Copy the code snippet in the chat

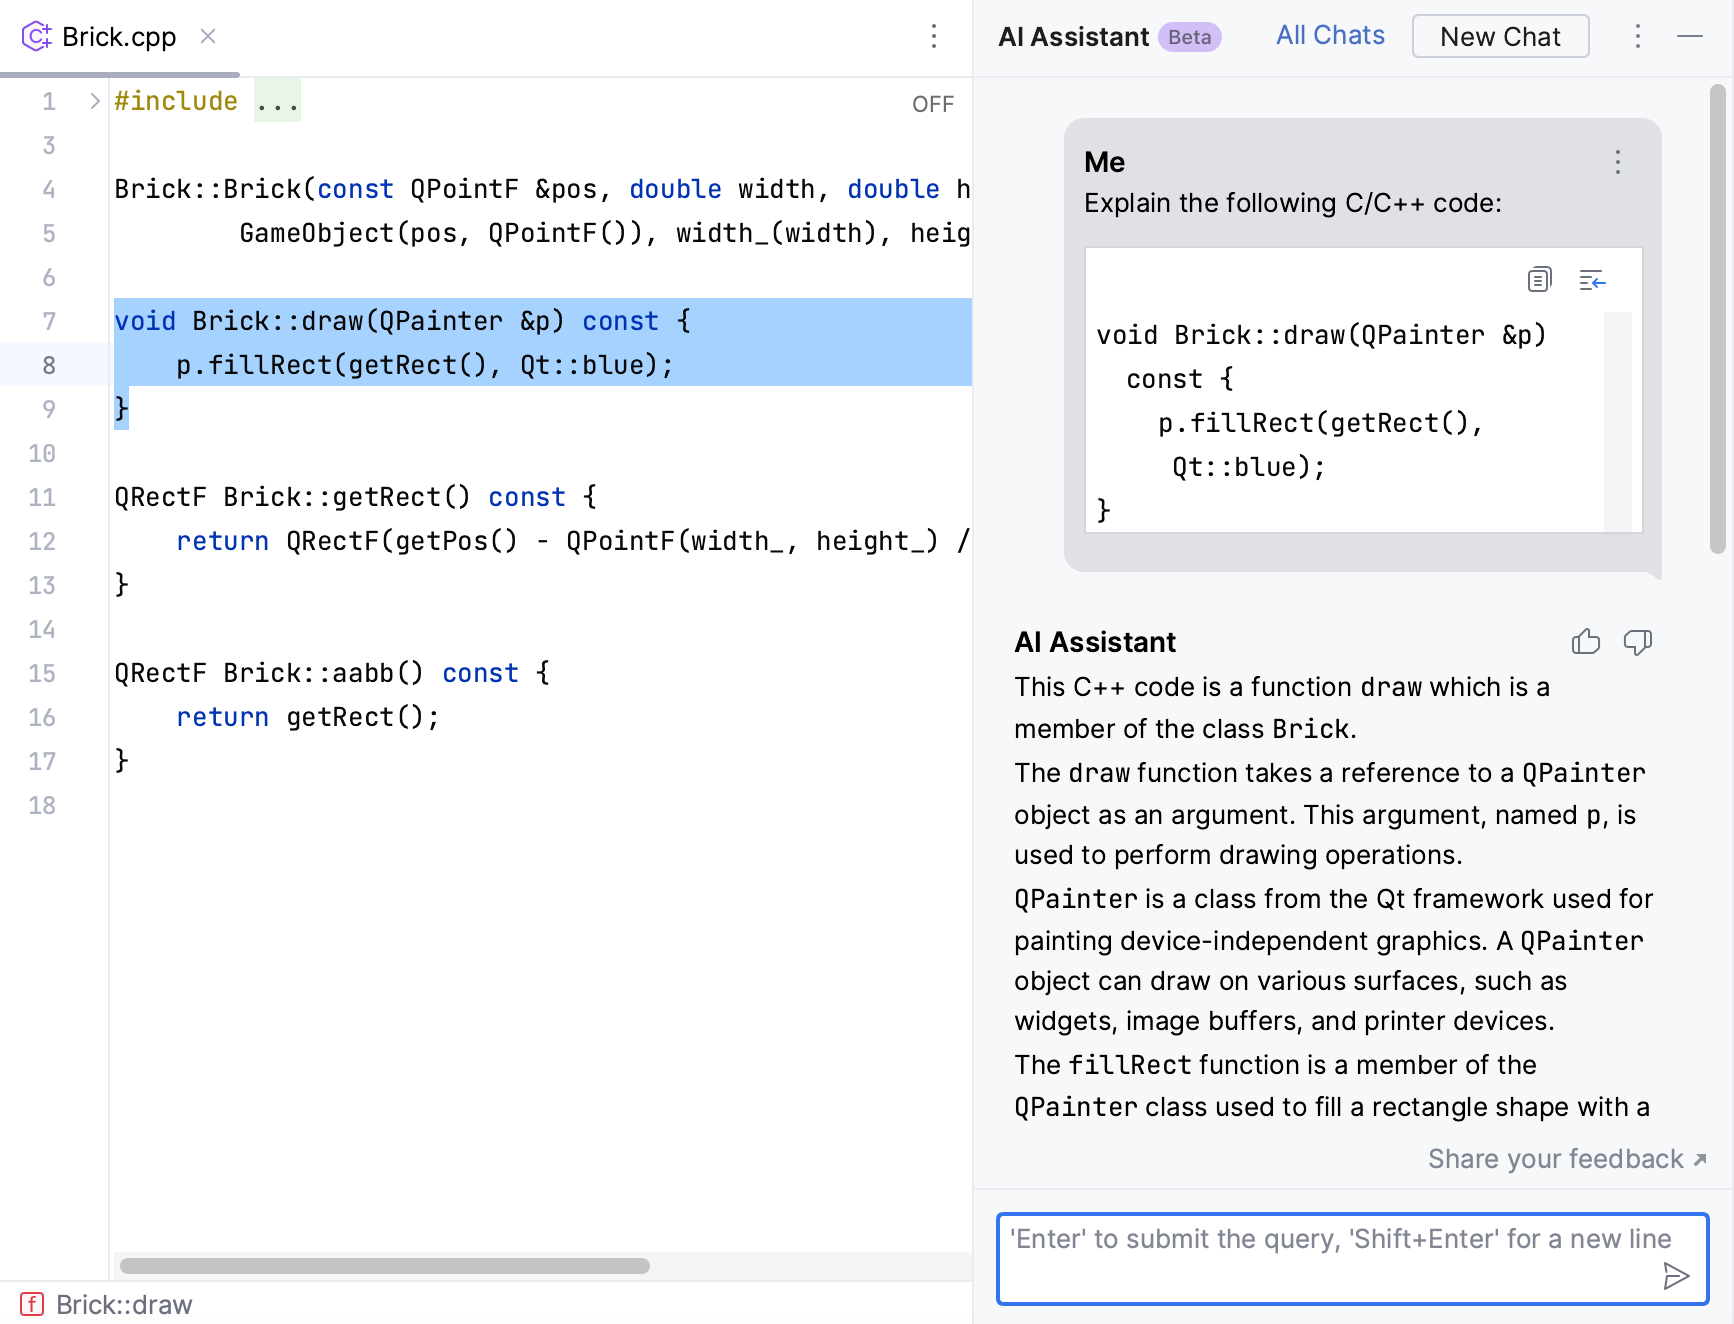pos(1538,280)
